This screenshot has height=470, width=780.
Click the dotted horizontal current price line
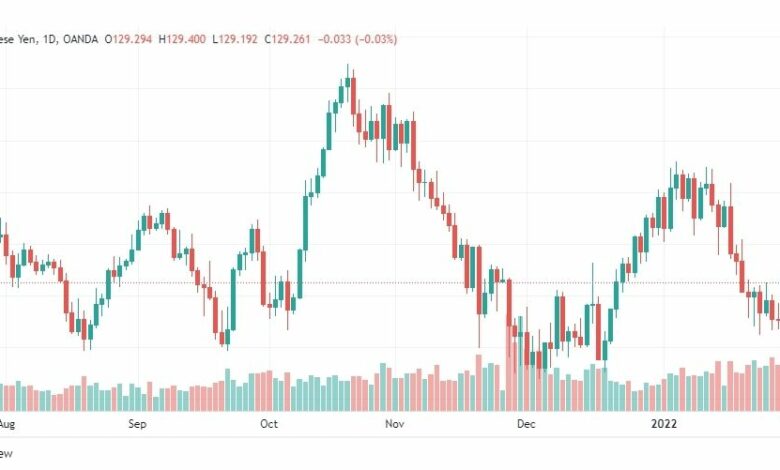pyautogui.click(x=390, y=283)
